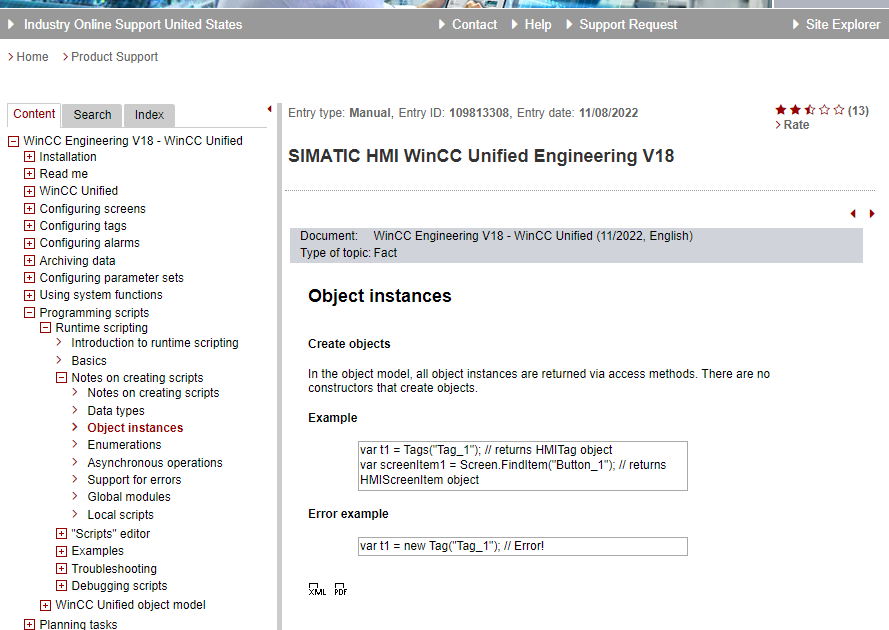
Task: Go to previous topic arrow
Action: click(x=853, y=214)
